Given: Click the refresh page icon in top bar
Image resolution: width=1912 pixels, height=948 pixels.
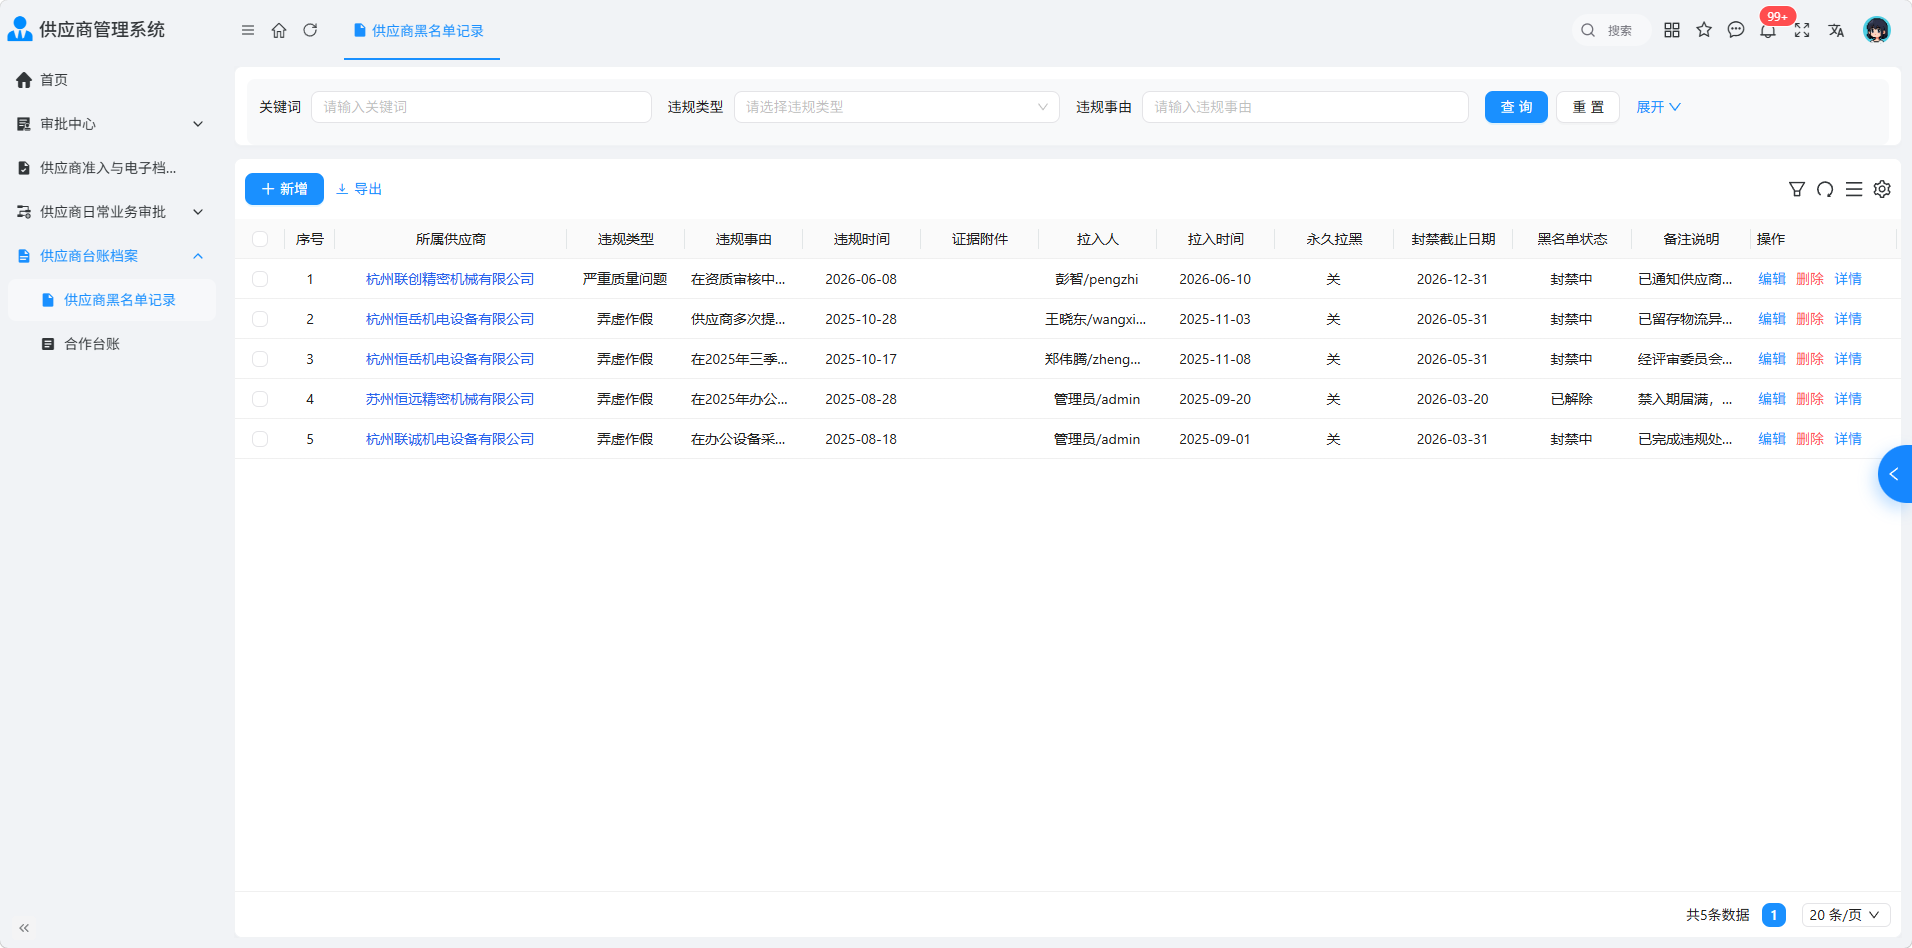Looking at the screenshot, I should click(x=310, y=30).
